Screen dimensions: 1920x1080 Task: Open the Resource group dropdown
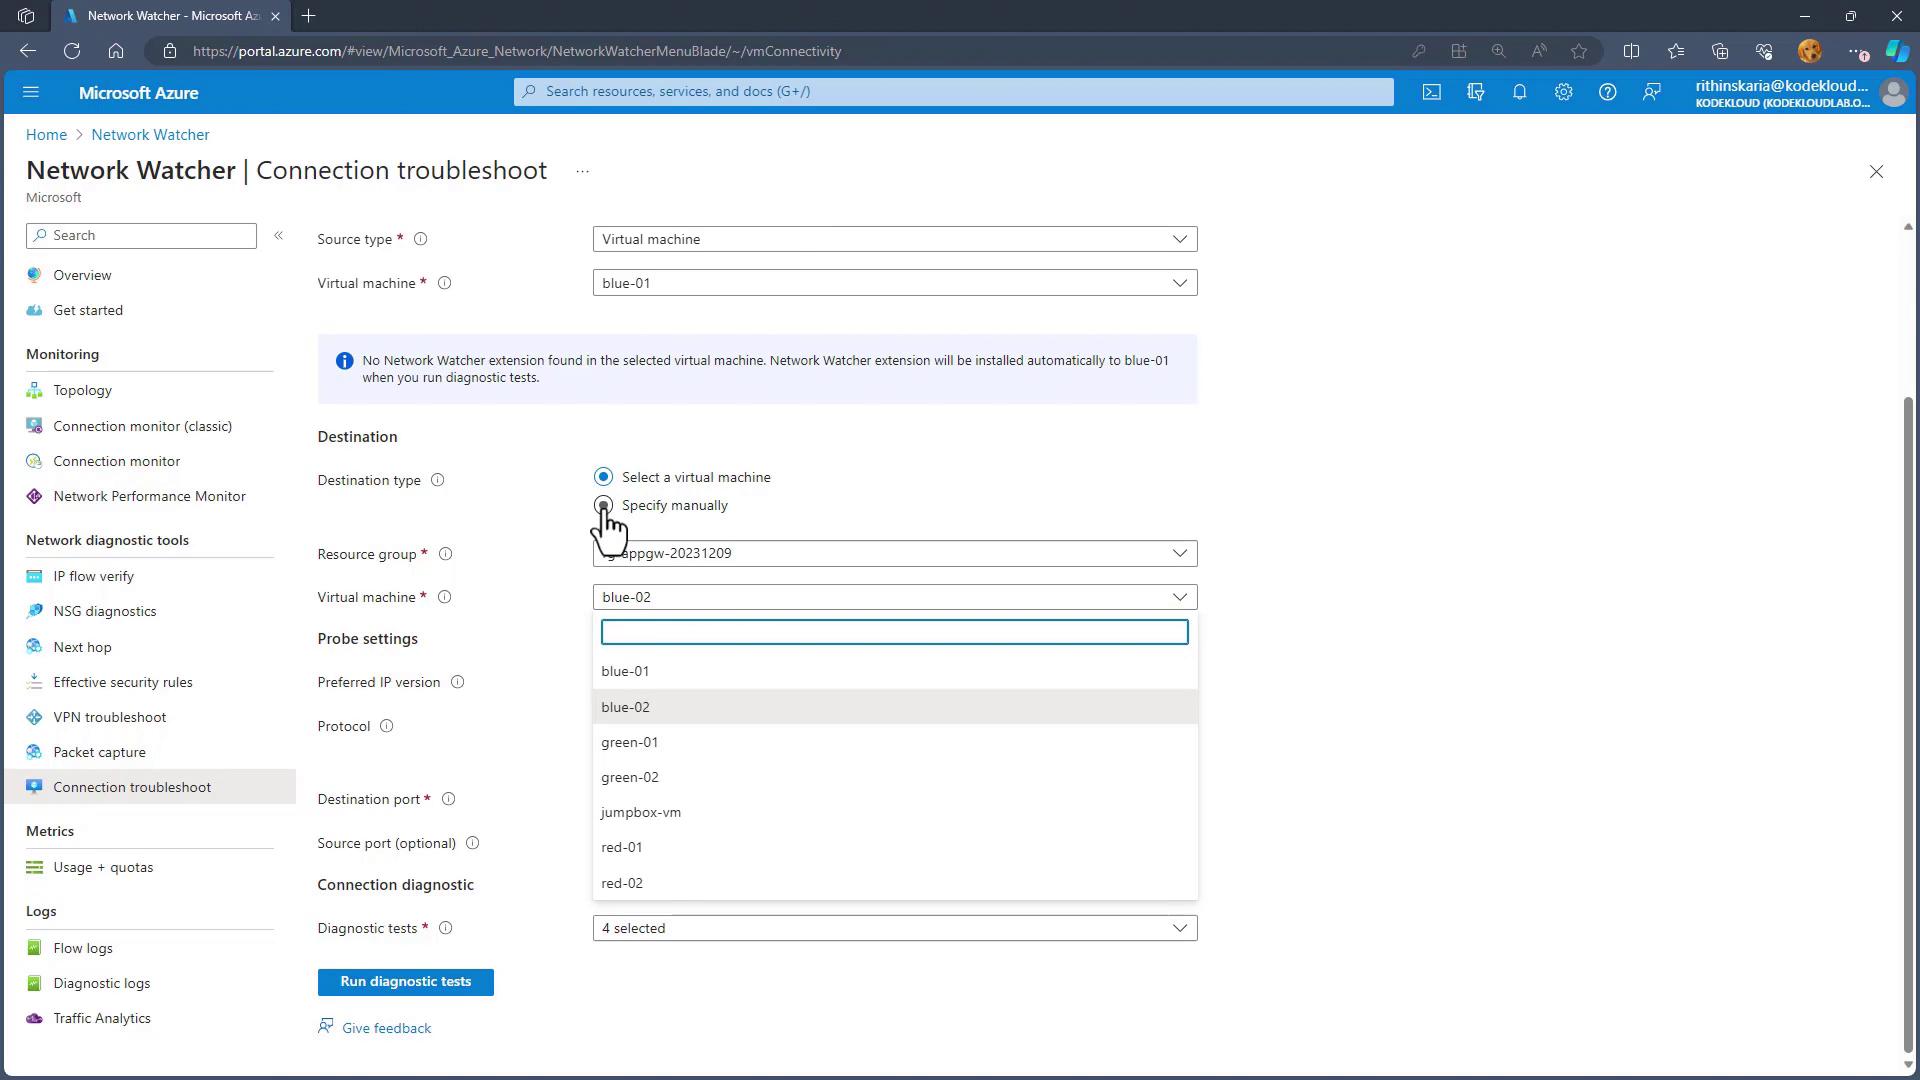pos(894,553)
